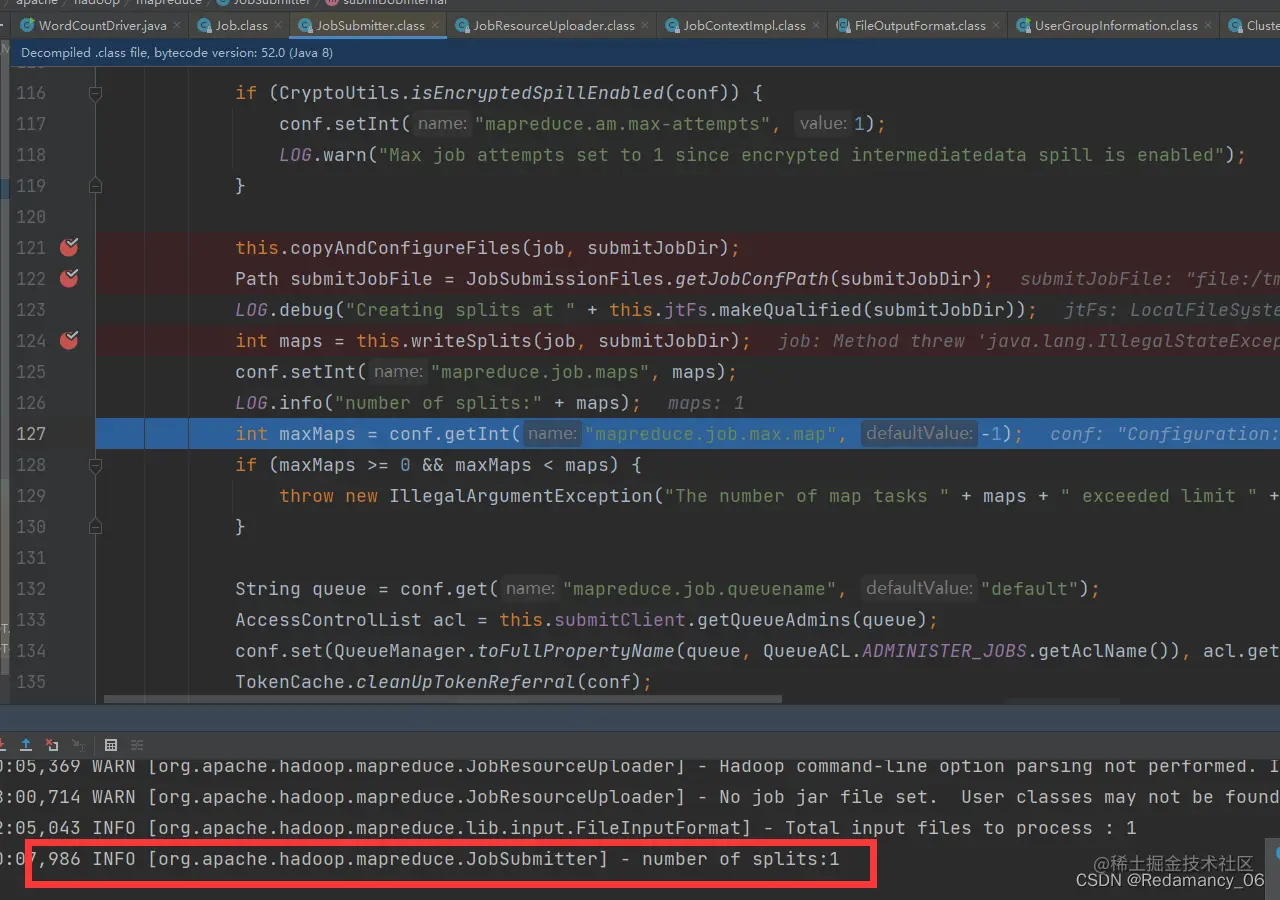Viewport: 1280px width, 900px height.
Task: Switch to the WordCountDriver.java tab
Action: 102,25
